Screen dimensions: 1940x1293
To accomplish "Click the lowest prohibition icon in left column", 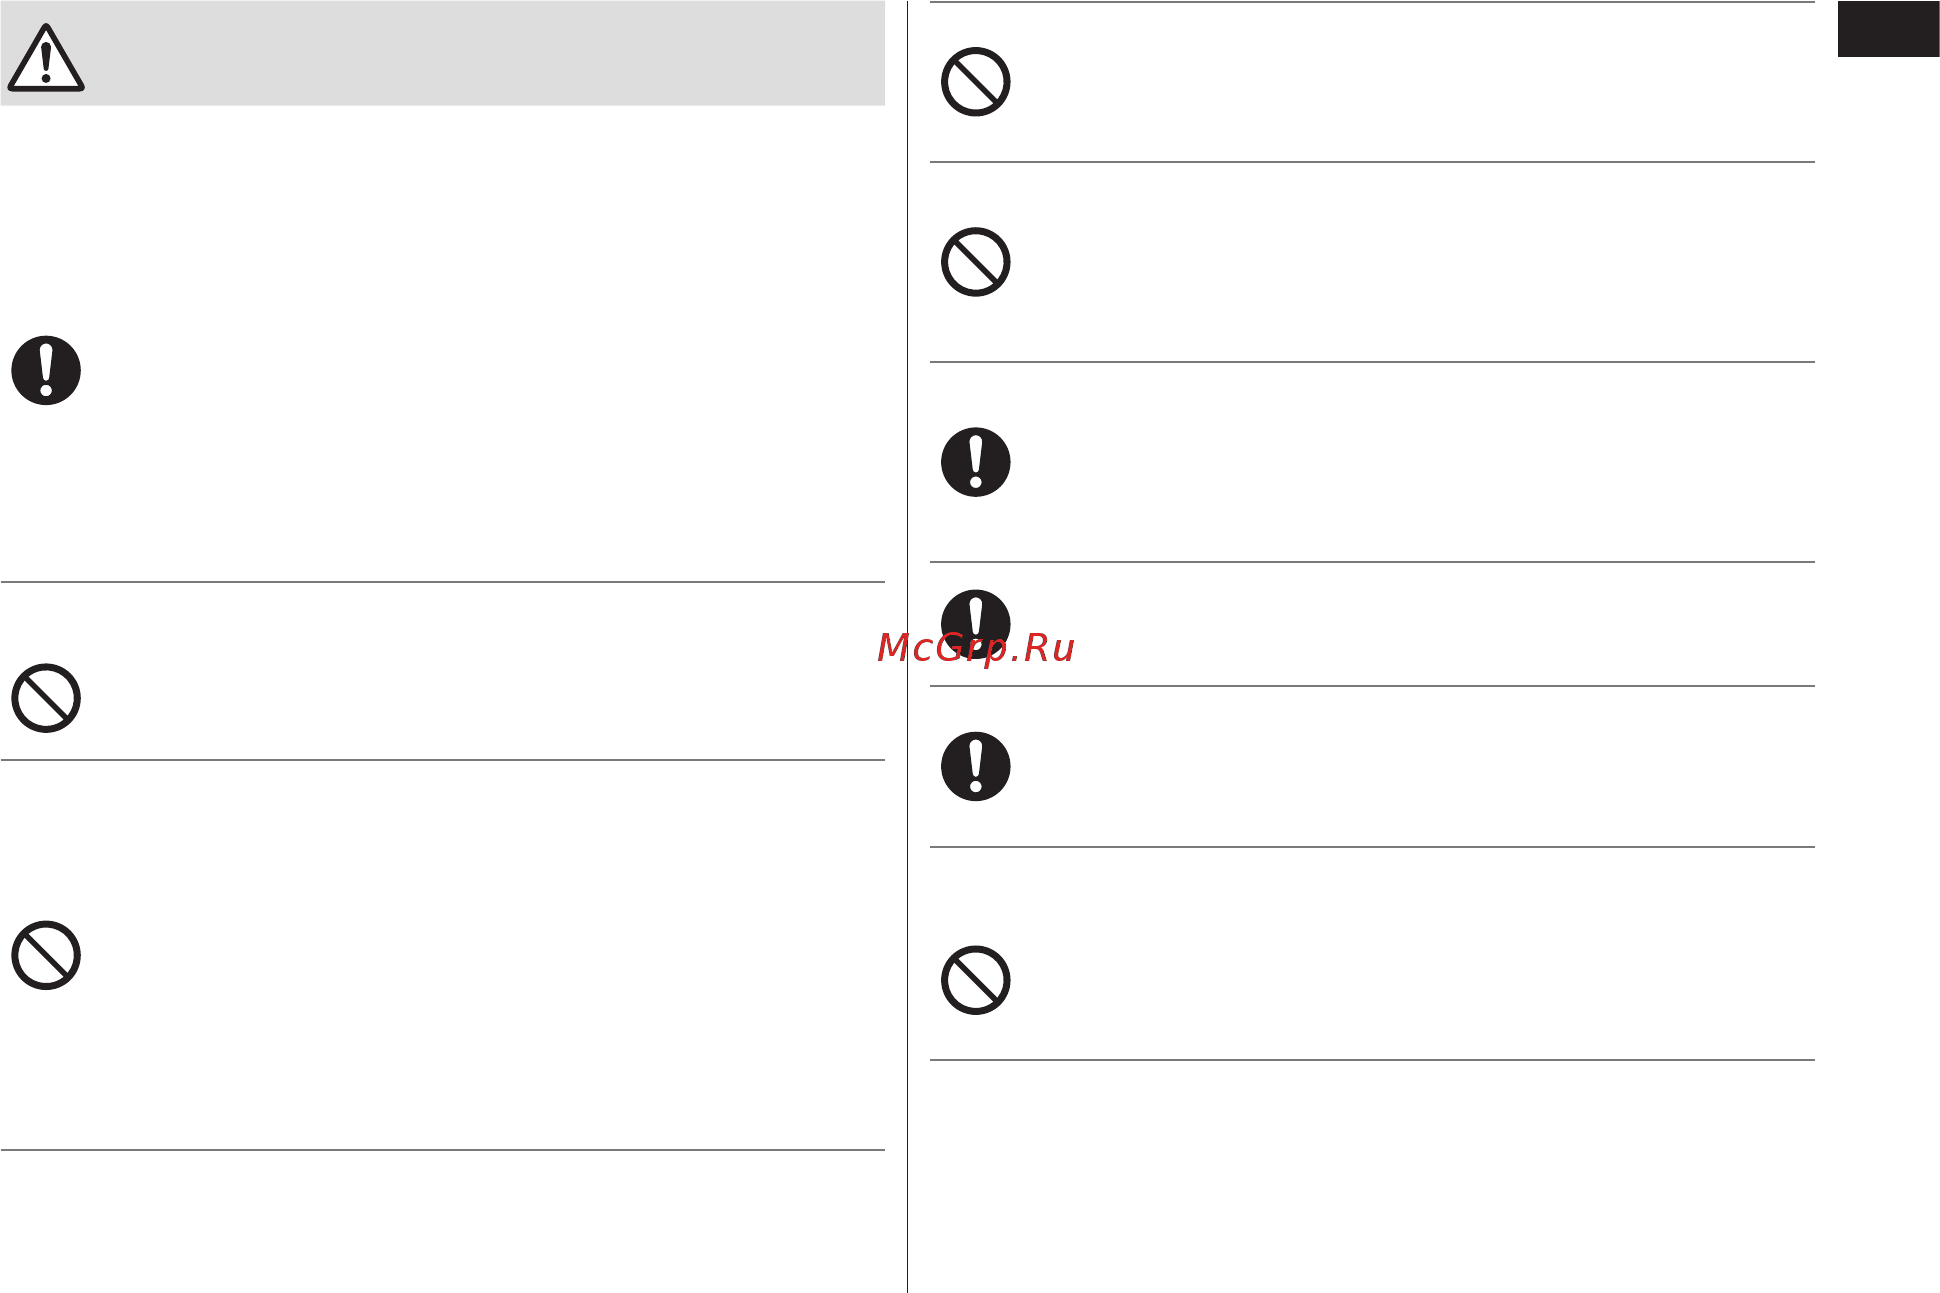I will click(46, 956).
